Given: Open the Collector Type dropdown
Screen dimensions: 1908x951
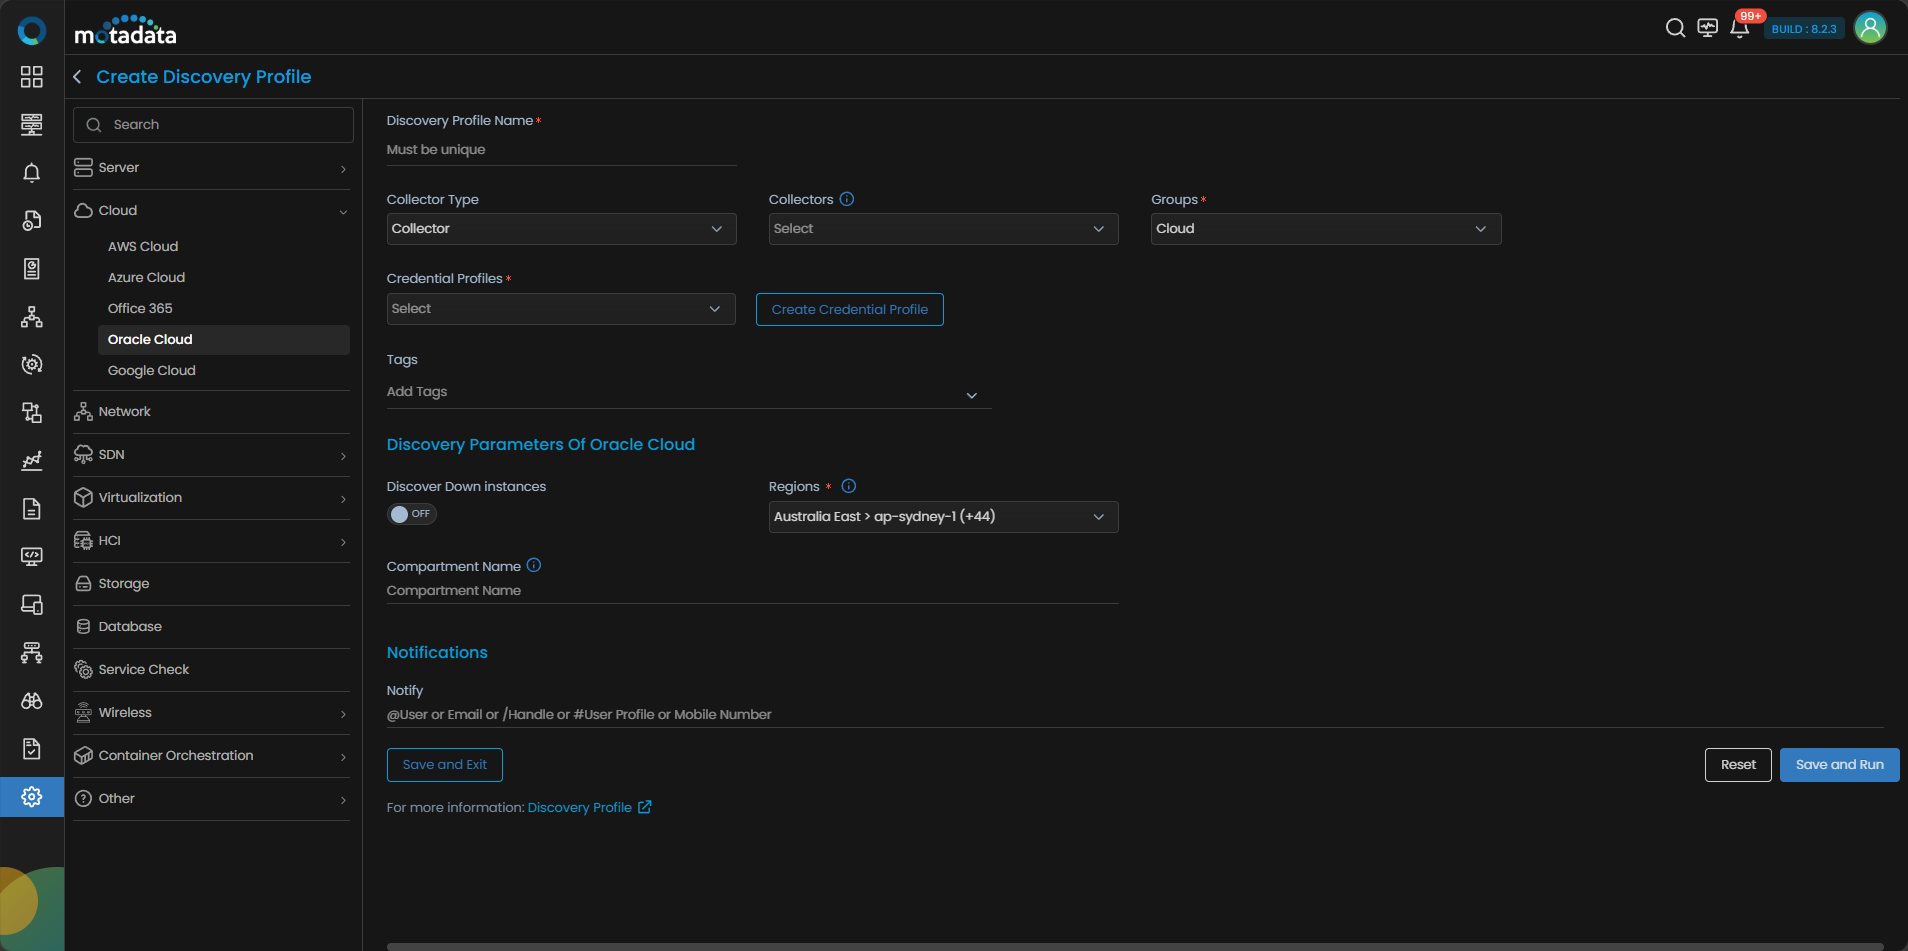Looking at the screenshot, I should (561, 229).
